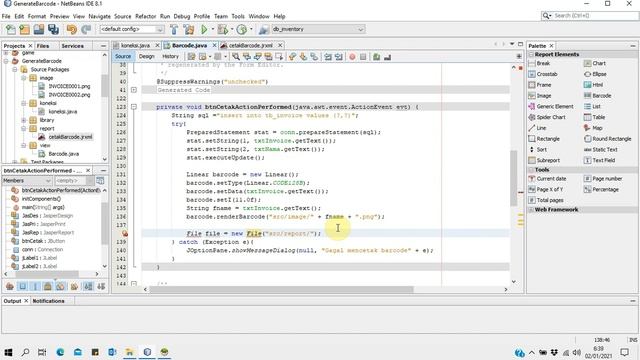Open Microsoft Edge from the taskbar

[60, 352]
